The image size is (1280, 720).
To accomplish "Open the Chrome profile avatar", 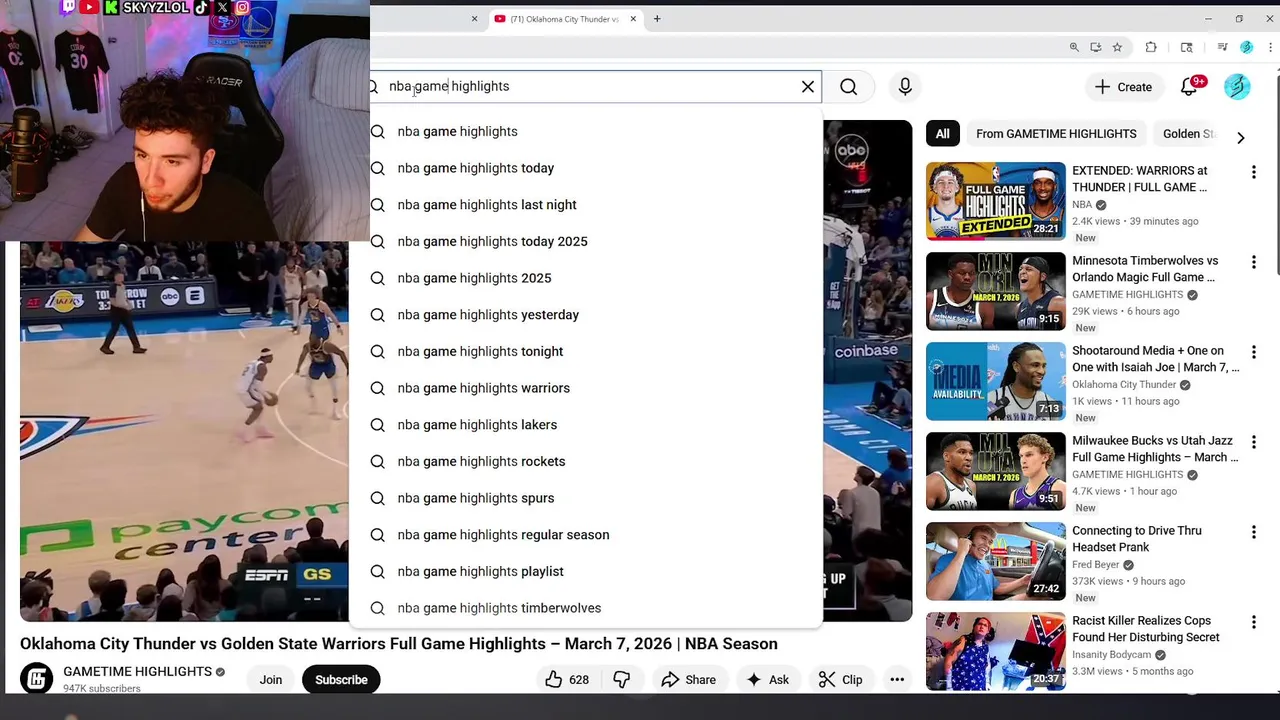I will pos(1246,47).
